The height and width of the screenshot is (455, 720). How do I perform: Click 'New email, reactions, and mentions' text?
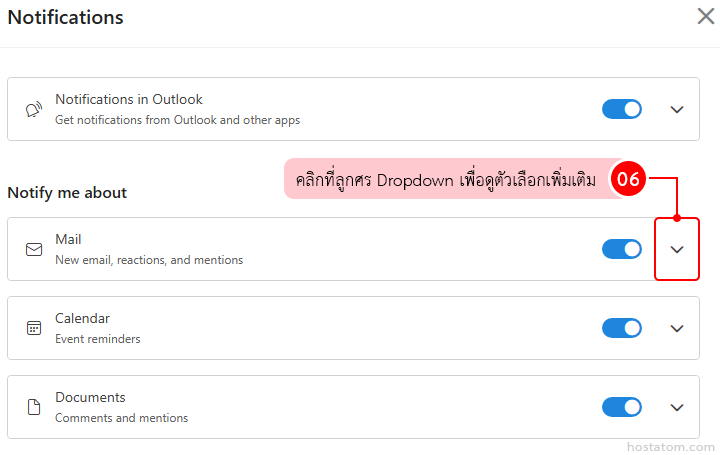[149, 260]
